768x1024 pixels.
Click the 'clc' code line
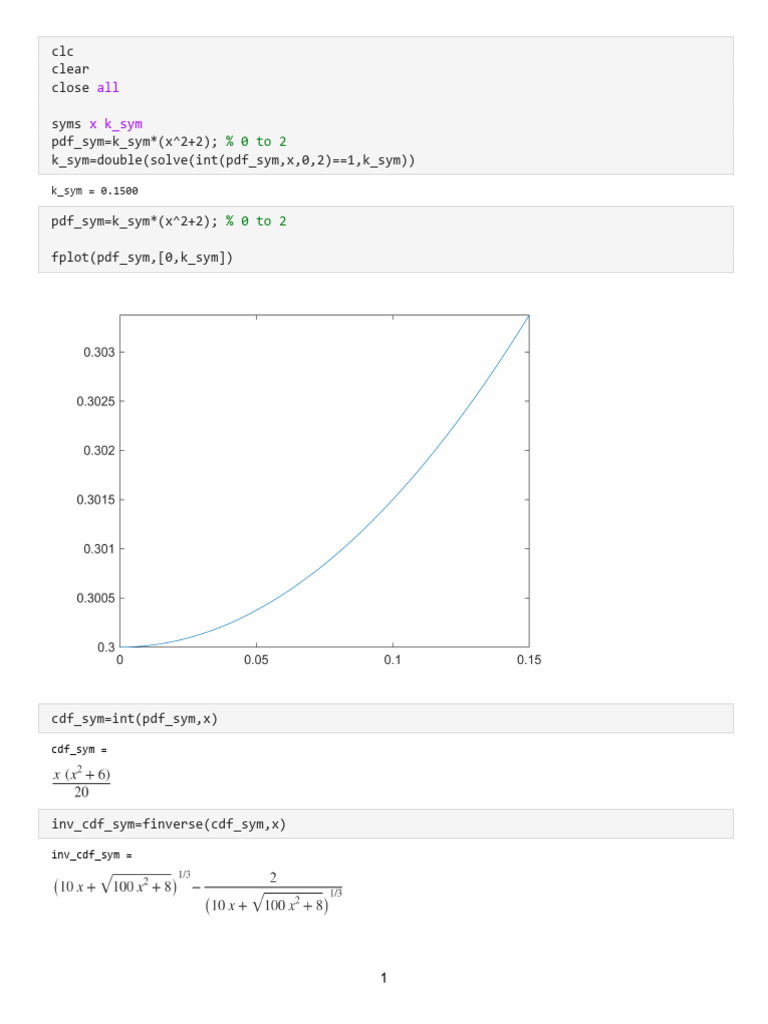pyautogui.click(x=63, y=51)
